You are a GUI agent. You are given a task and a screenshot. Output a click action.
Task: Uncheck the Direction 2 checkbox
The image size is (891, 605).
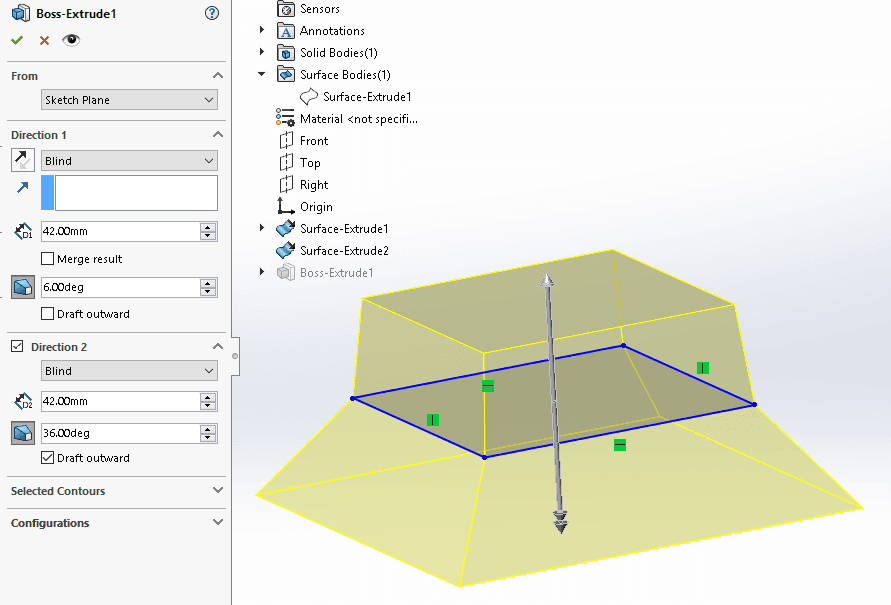(17, 347)
